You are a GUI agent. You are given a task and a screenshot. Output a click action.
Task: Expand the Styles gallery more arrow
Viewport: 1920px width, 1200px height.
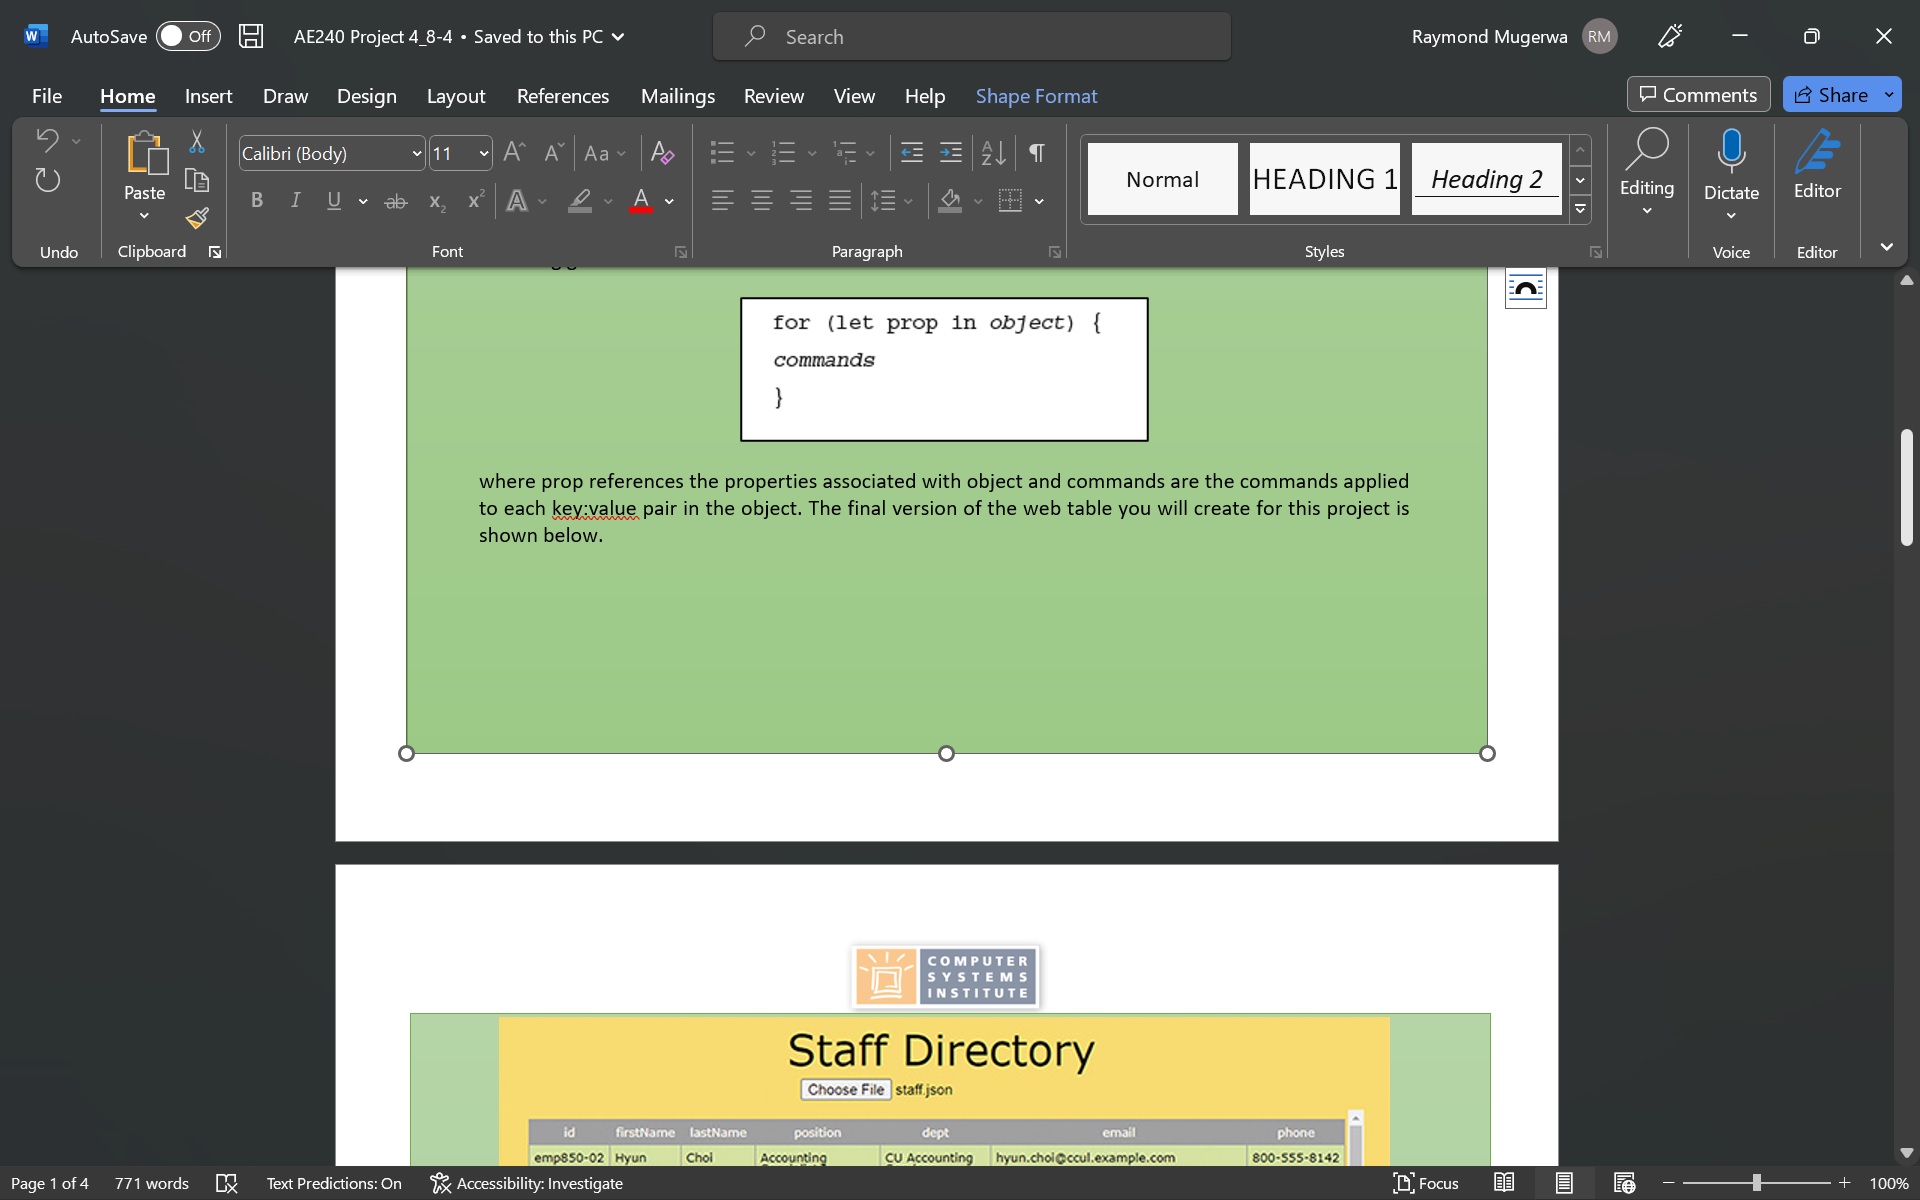pos(1580,209)
